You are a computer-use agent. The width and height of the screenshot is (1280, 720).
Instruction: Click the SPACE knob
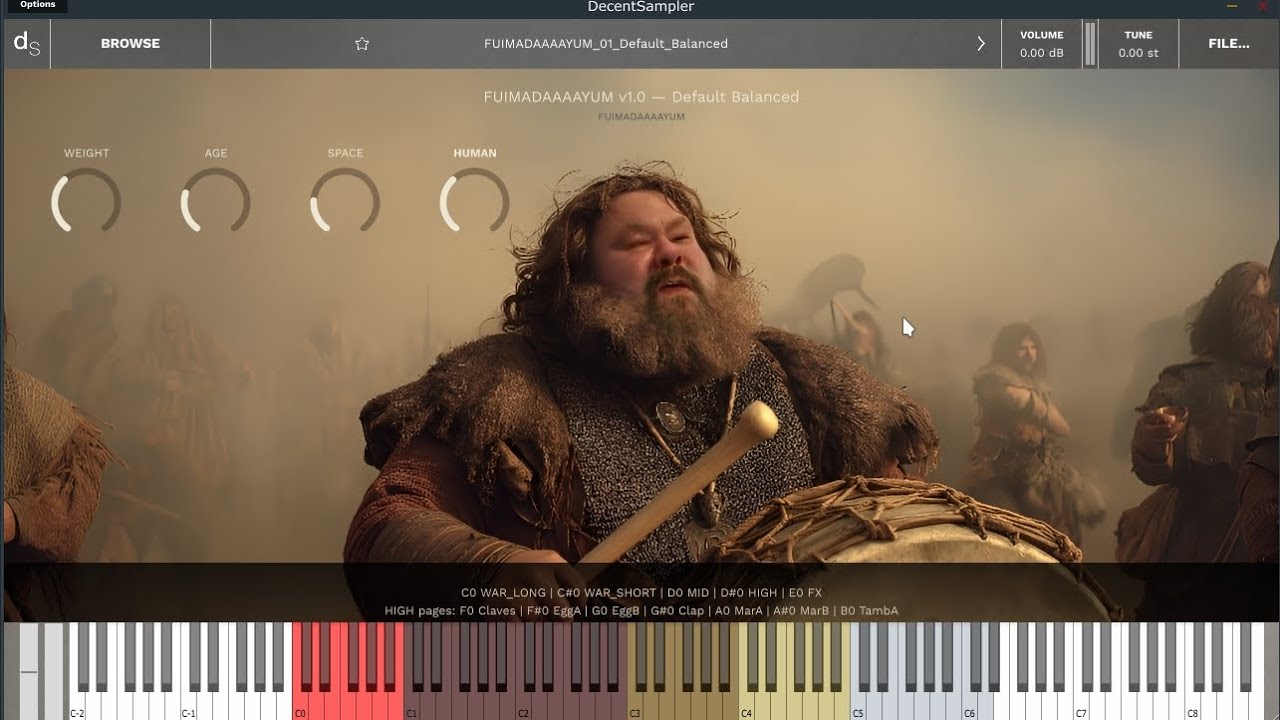pos(345,200)
